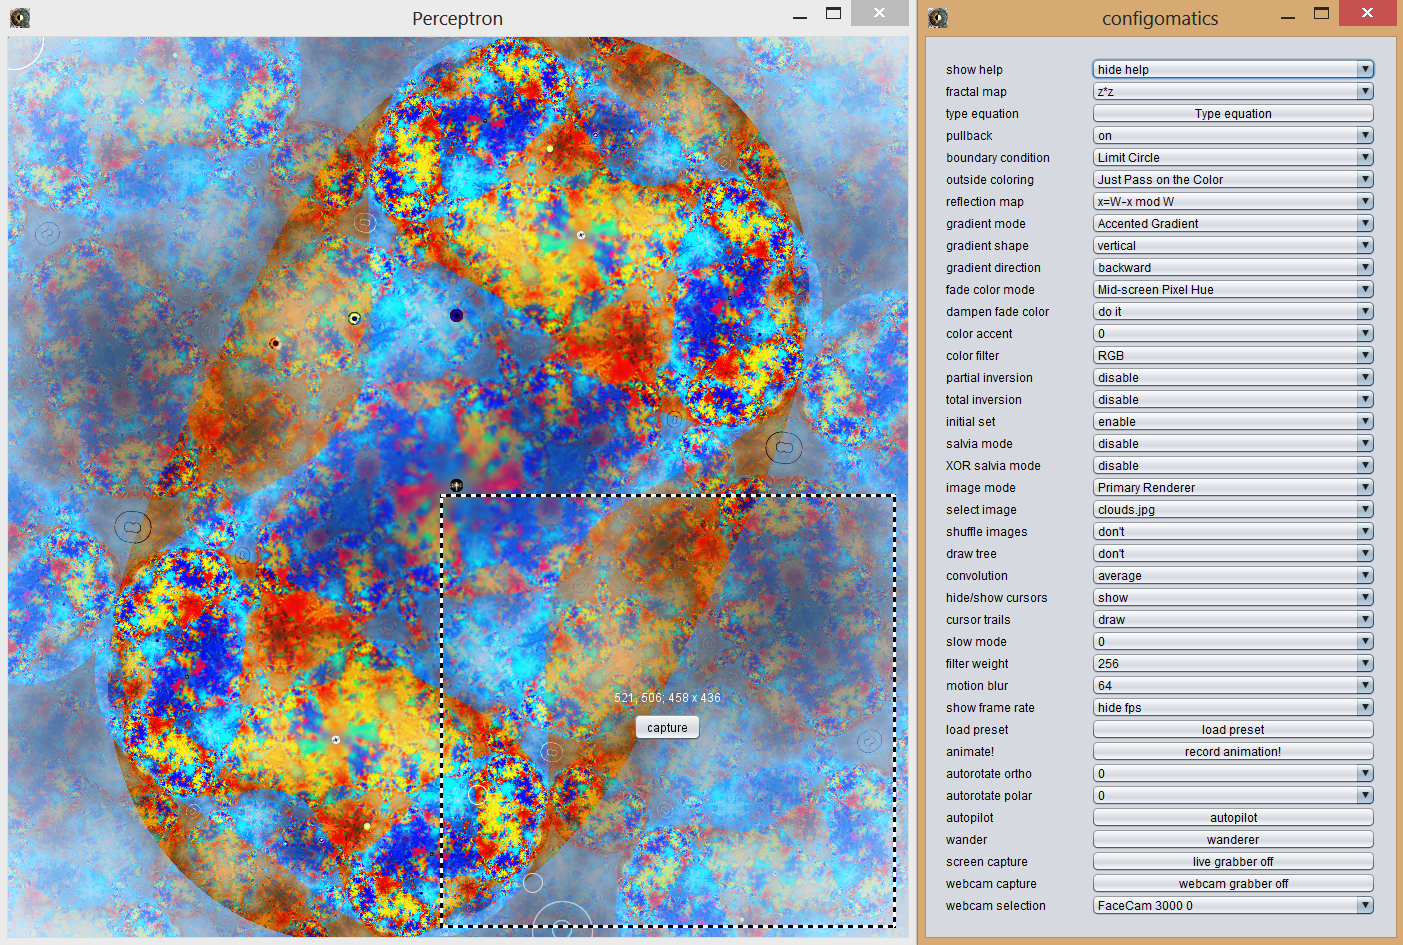Open the convolution average dropdown
The image size is (1403, 945).
pos(1233,576)
